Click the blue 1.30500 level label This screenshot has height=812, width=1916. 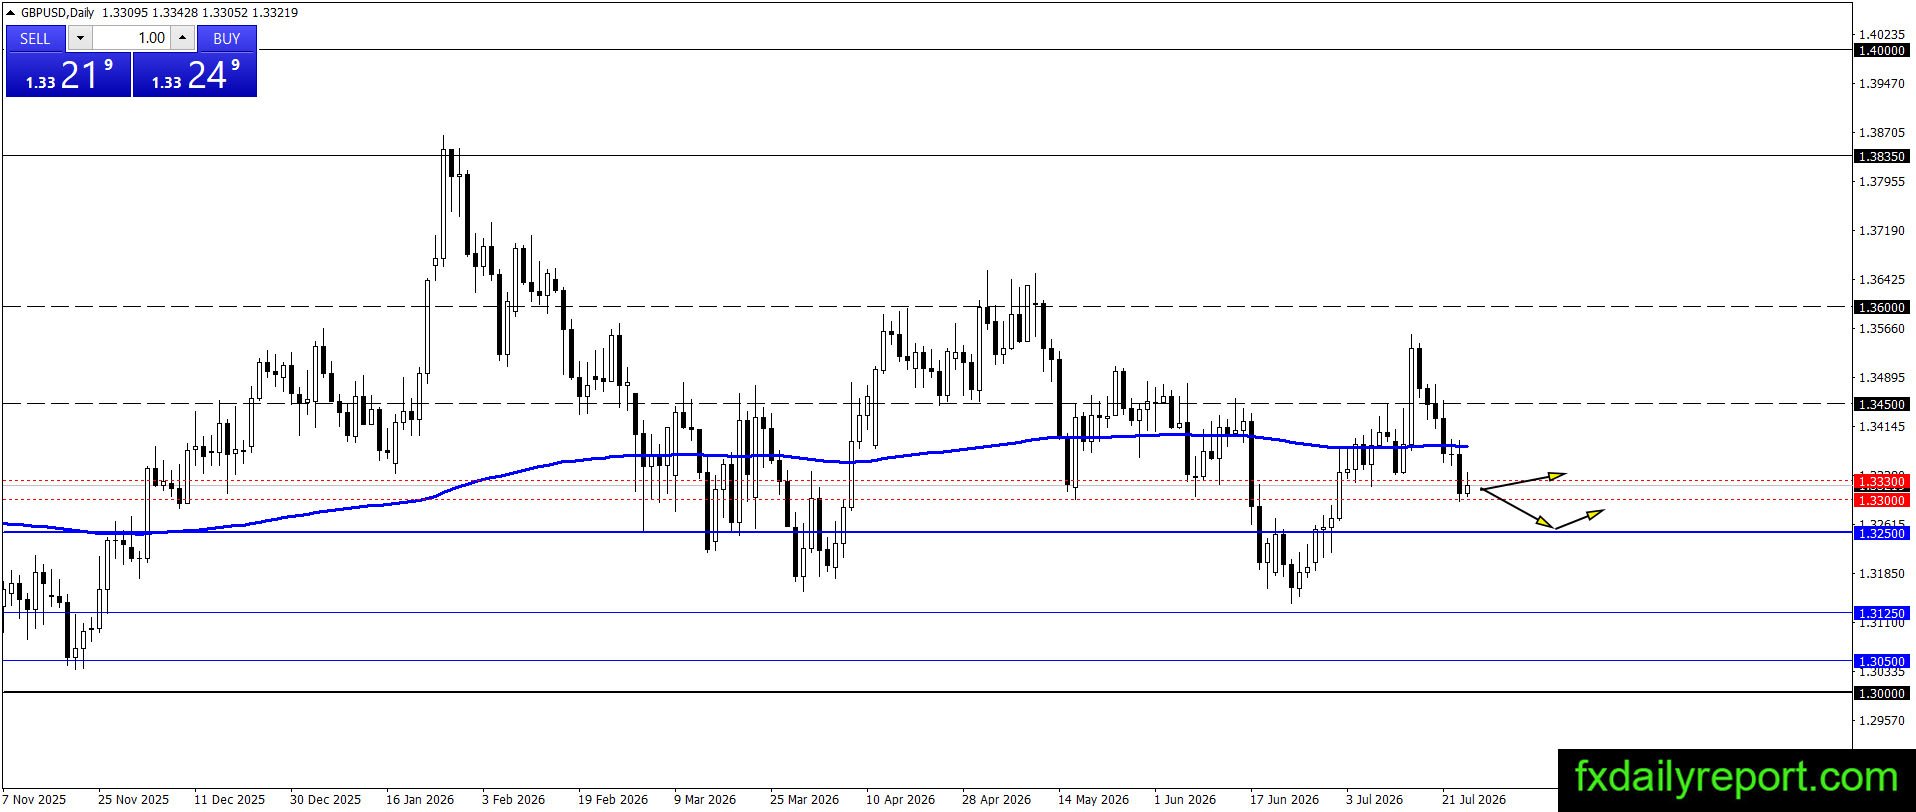(1881, 661)
